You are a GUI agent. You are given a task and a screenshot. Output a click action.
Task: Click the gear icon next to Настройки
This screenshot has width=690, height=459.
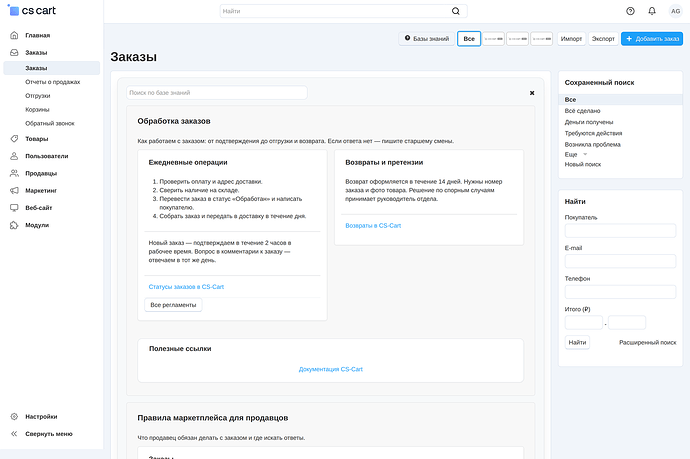pos(14,416)
